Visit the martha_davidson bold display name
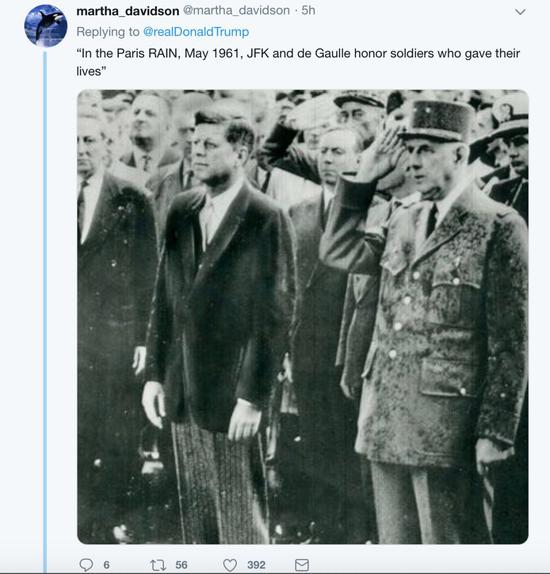Image resolution: width=550 pixels, height=574 pixels. coord(128,11)
